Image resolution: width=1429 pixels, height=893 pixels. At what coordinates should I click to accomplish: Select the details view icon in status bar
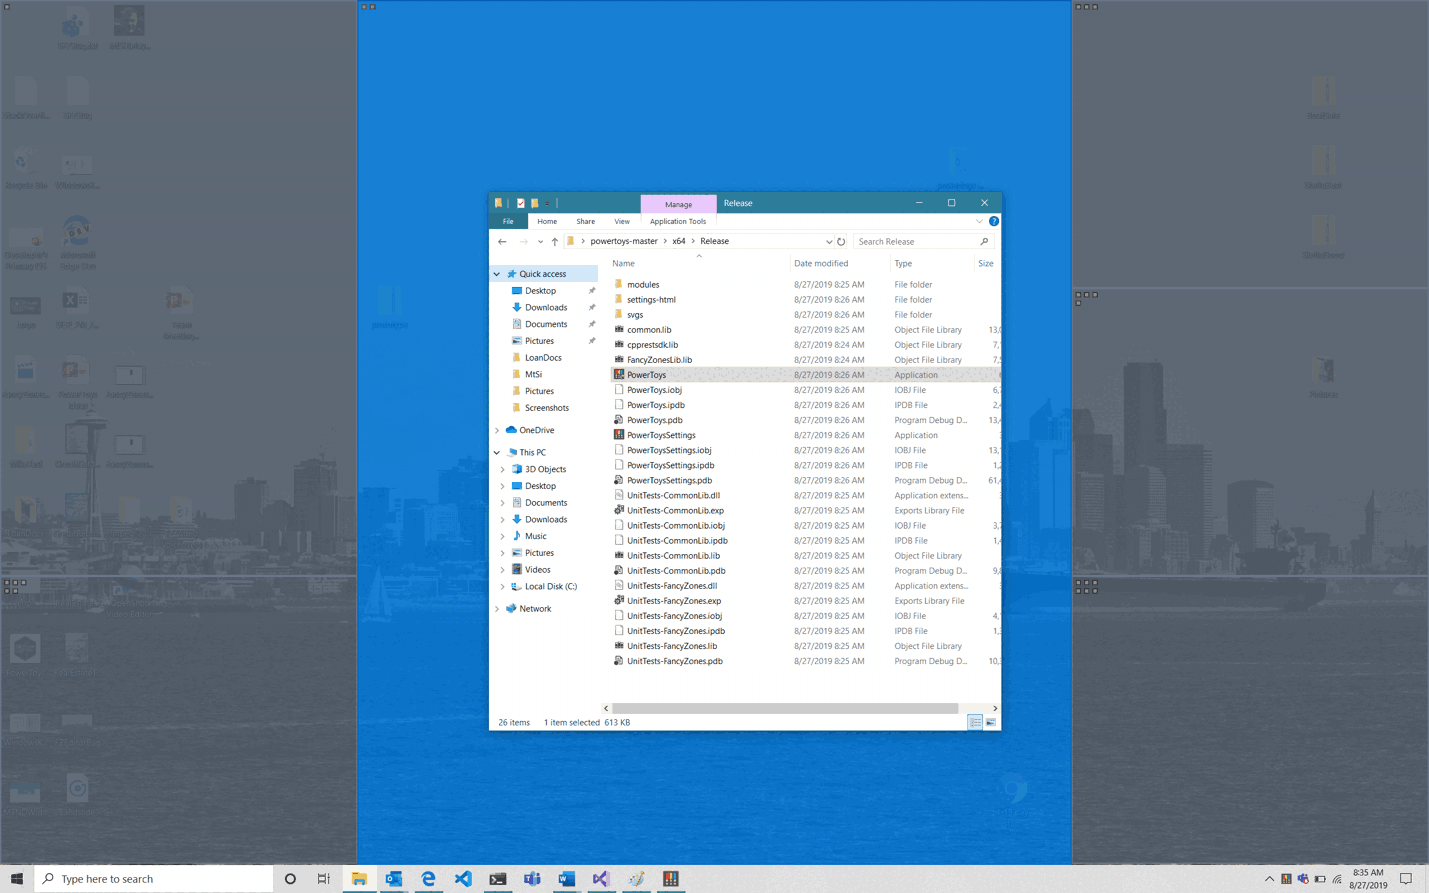975,722
